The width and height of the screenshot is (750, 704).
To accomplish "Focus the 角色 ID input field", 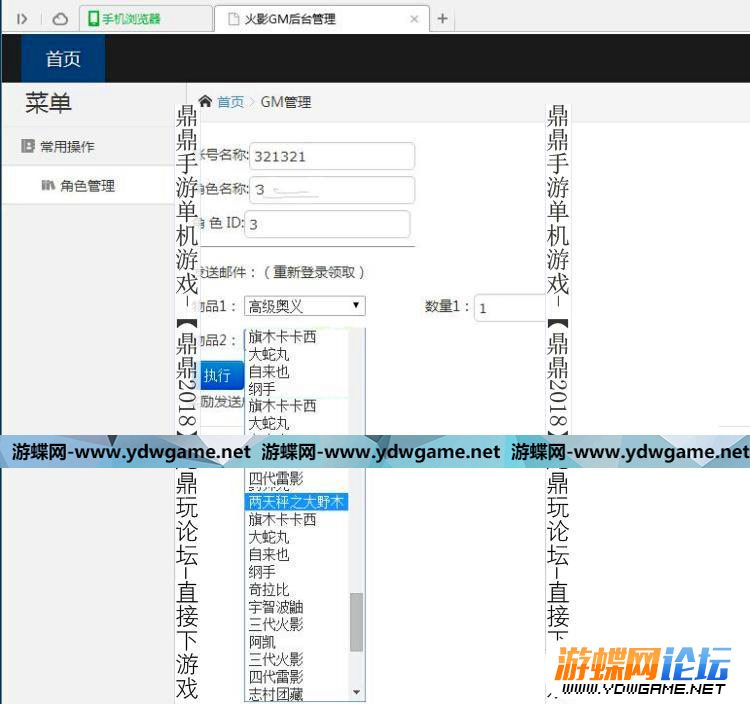I will 327,224.
